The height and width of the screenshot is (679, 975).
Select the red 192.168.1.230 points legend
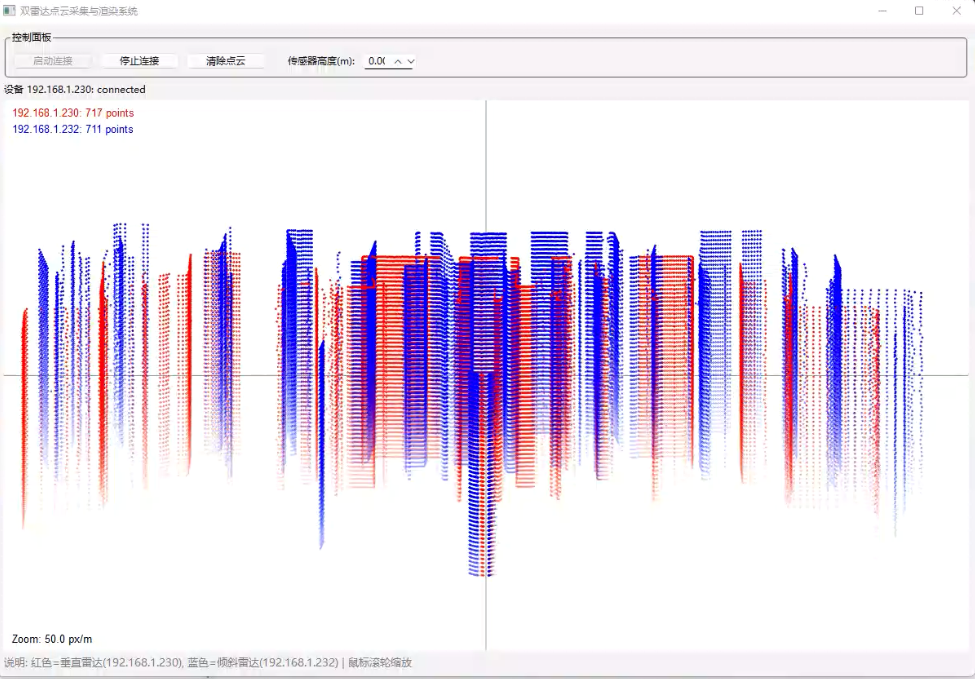click(x=73, y=113)
